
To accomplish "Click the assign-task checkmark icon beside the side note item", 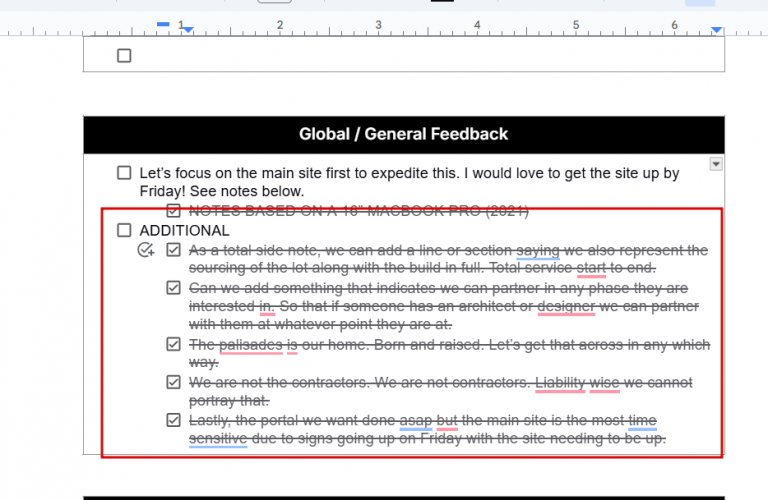I will pyautogui.click(x=145, y=250).
